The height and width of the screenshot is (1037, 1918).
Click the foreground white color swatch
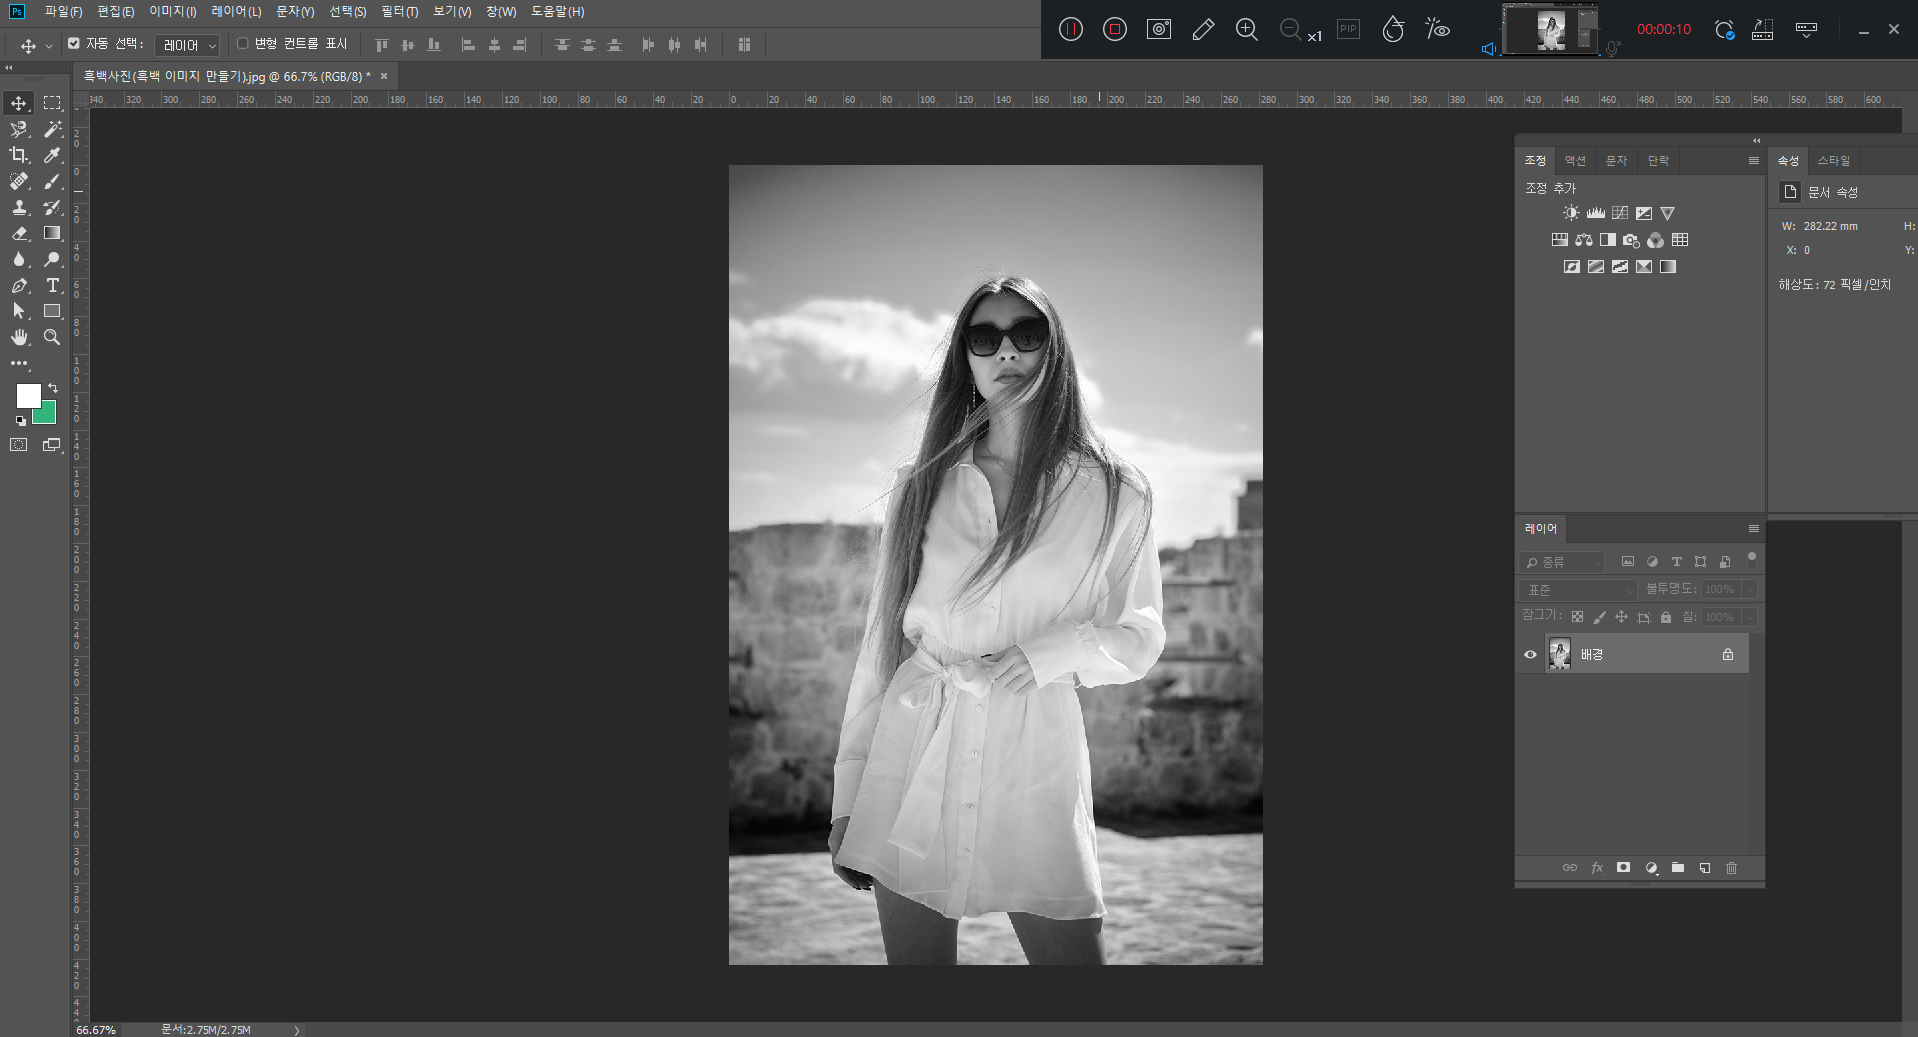28,396
